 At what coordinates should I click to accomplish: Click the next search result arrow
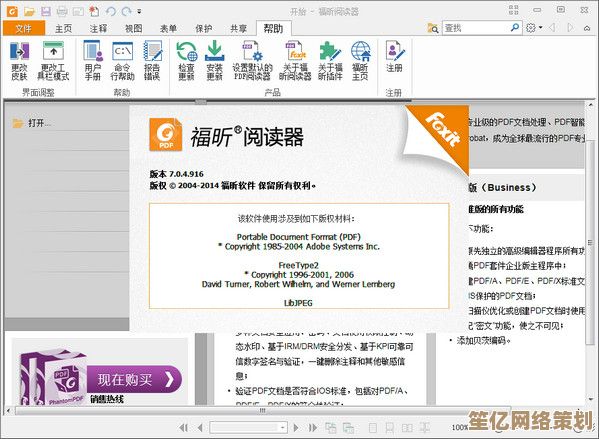point(570,28)
